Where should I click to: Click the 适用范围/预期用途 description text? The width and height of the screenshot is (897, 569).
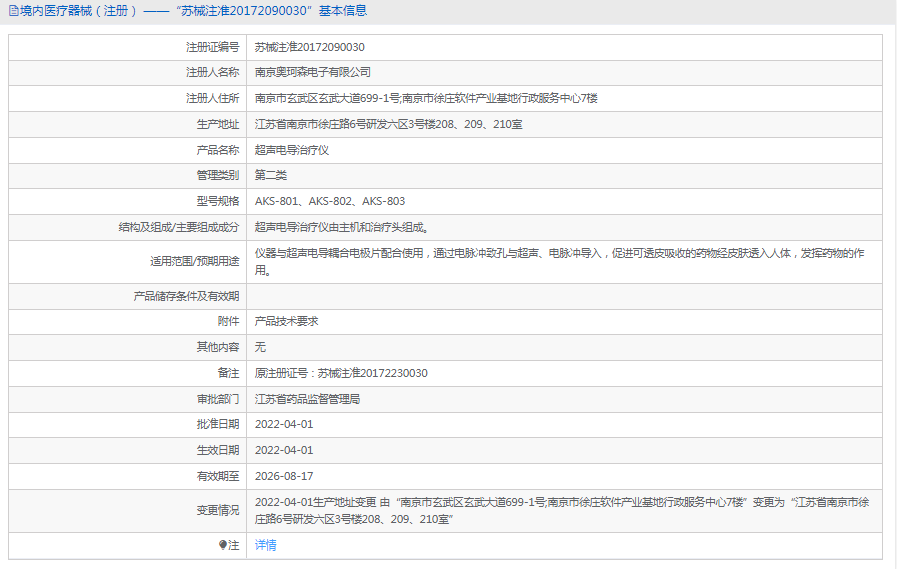(559, 261)
